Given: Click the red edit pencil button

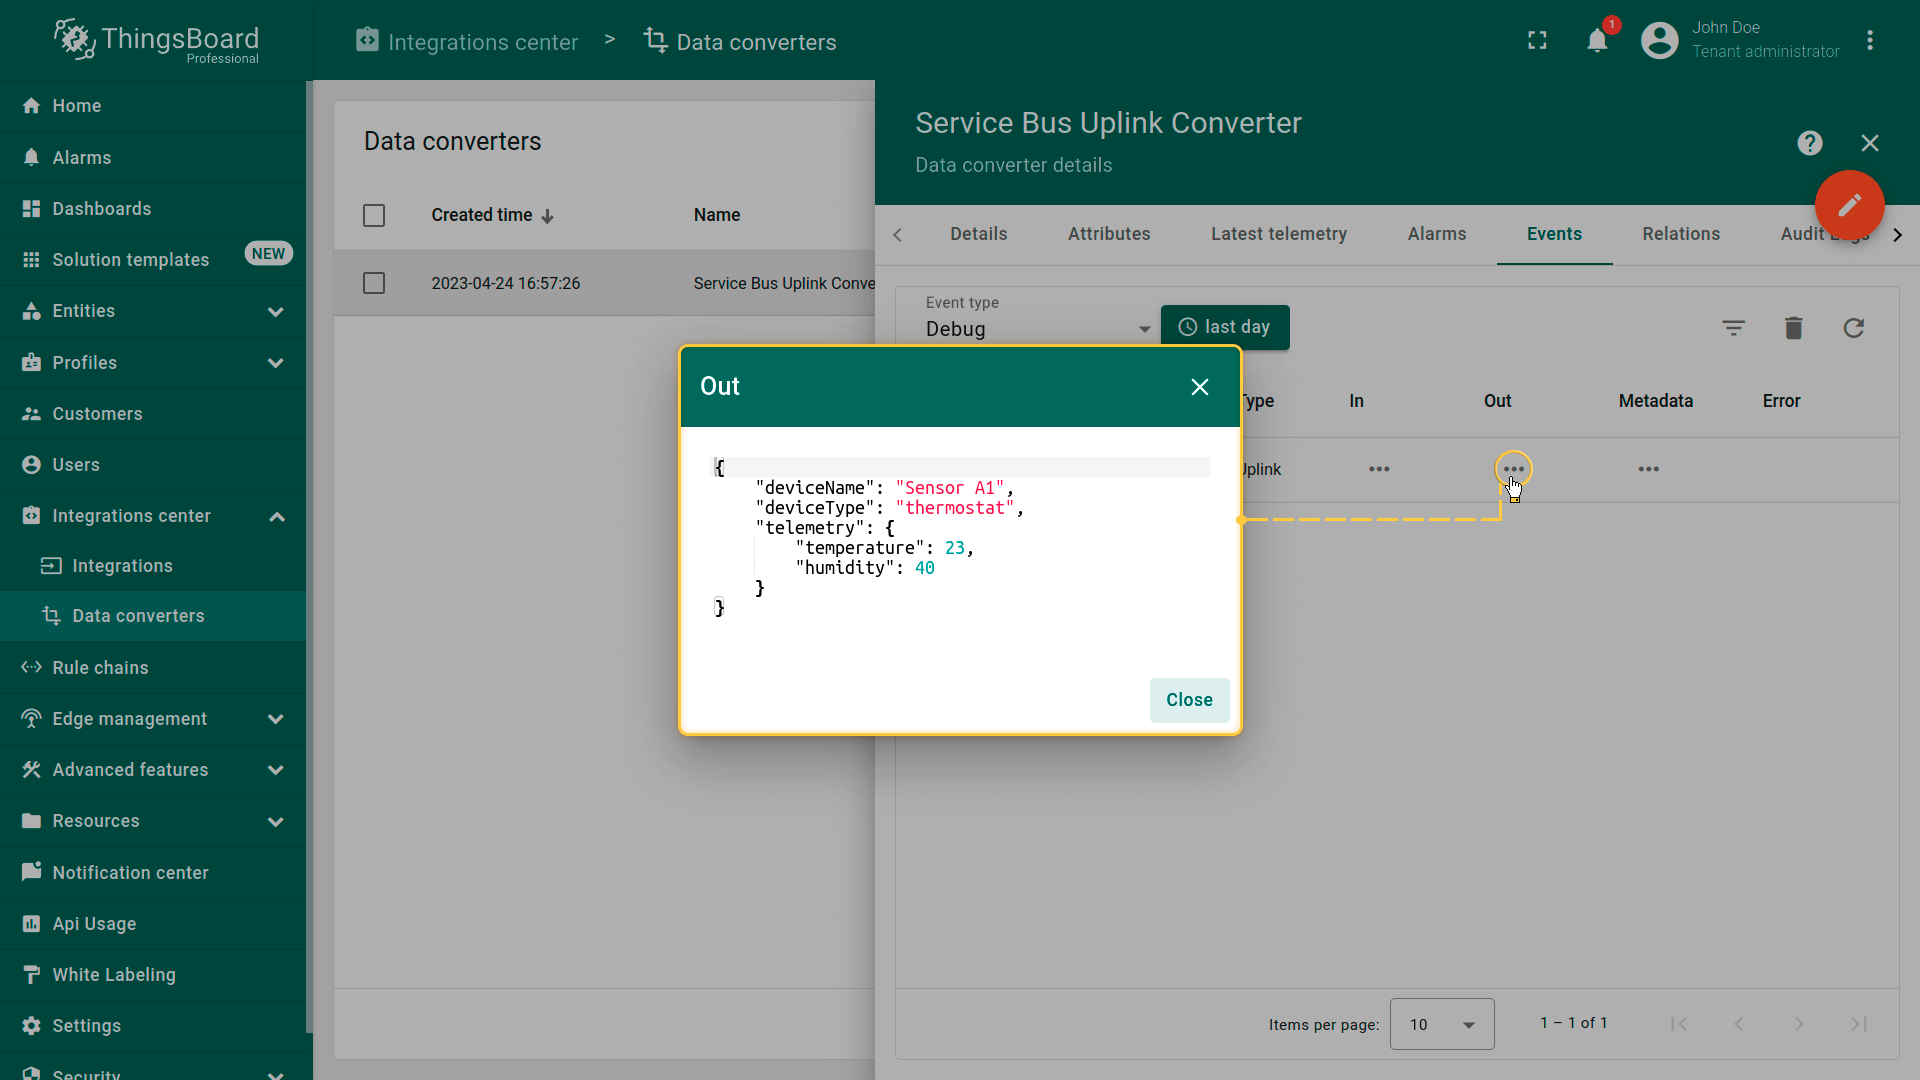Looking at the screenshot, I should click(1849, 205).
